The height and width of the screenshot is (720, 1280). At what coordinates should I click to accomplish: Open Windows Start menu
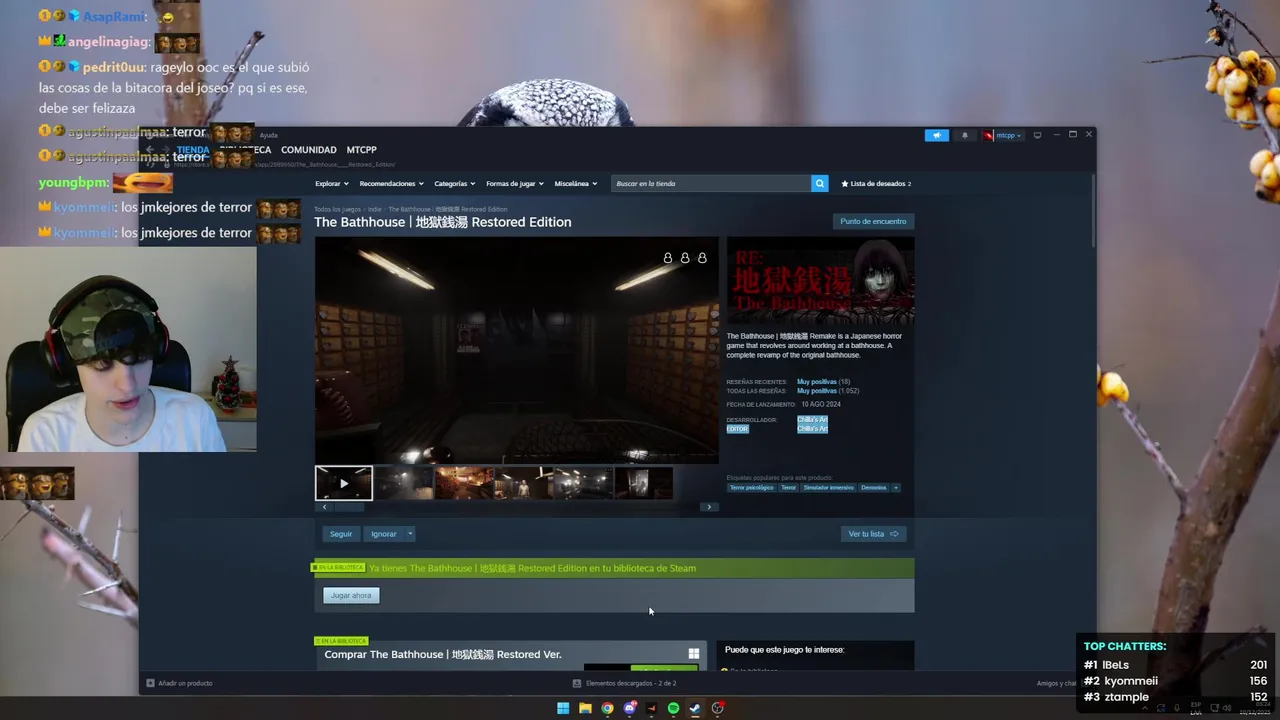[563, 708]
